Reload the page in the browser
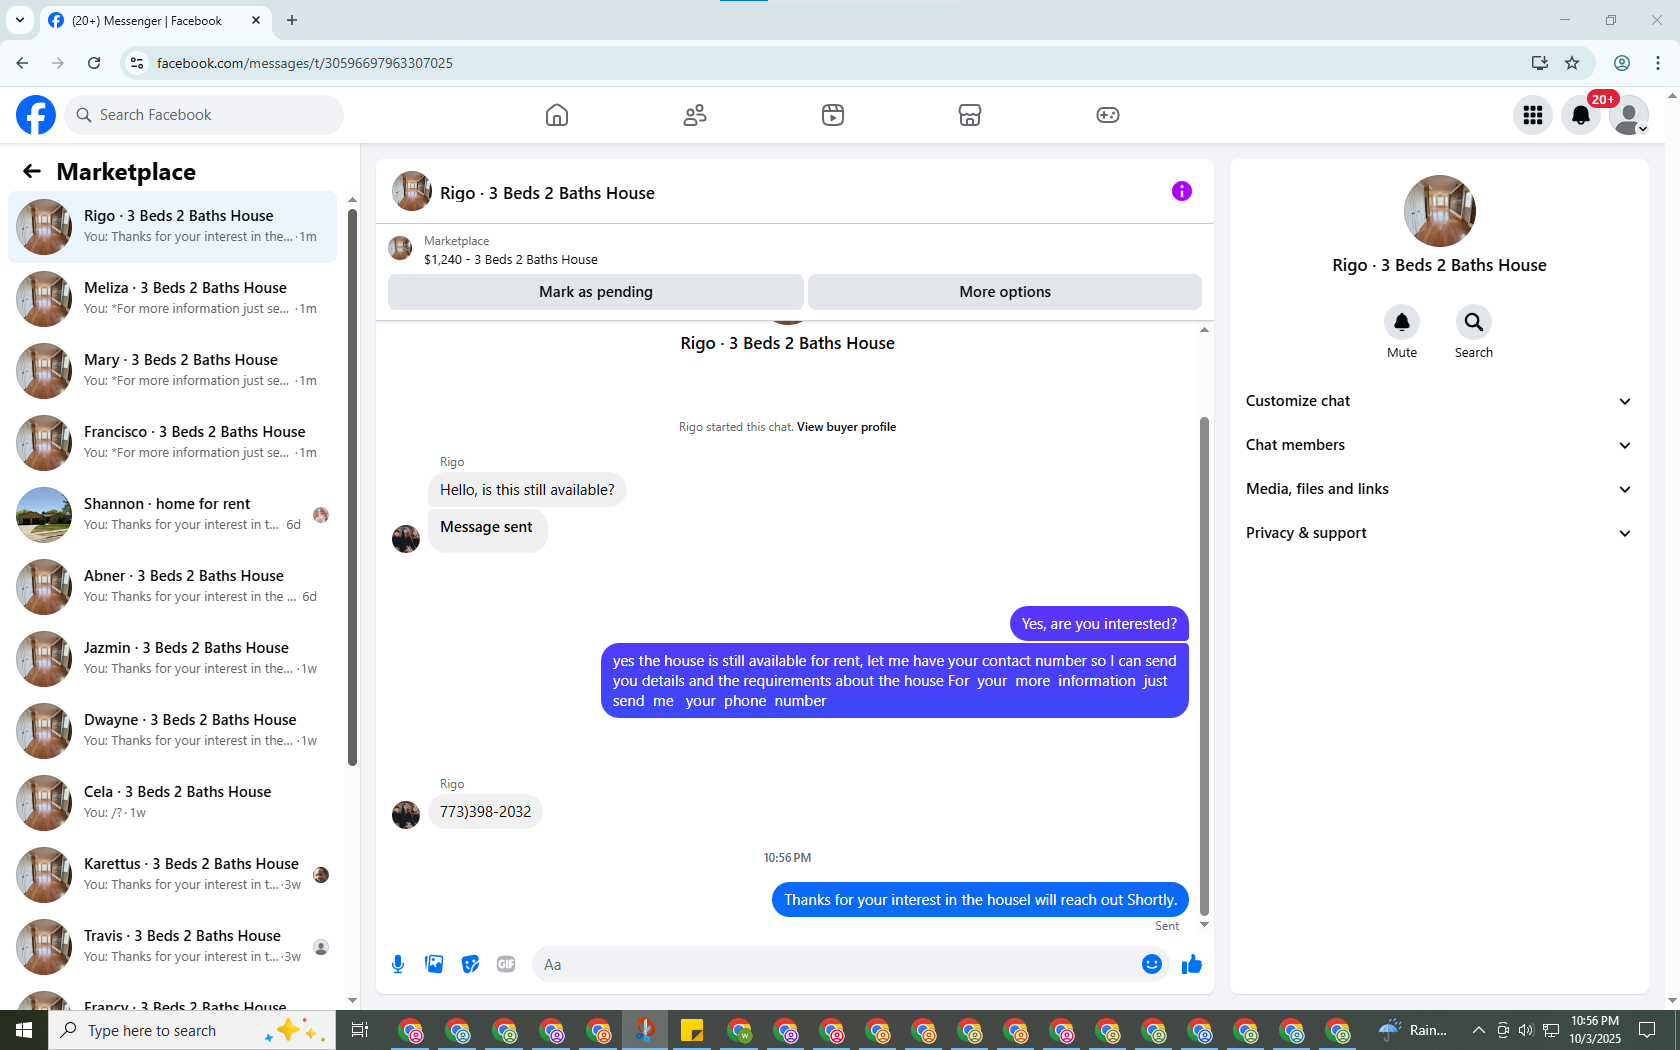Image resolution: width=1680 pixels, height=1050 pixels. [94, 63]
